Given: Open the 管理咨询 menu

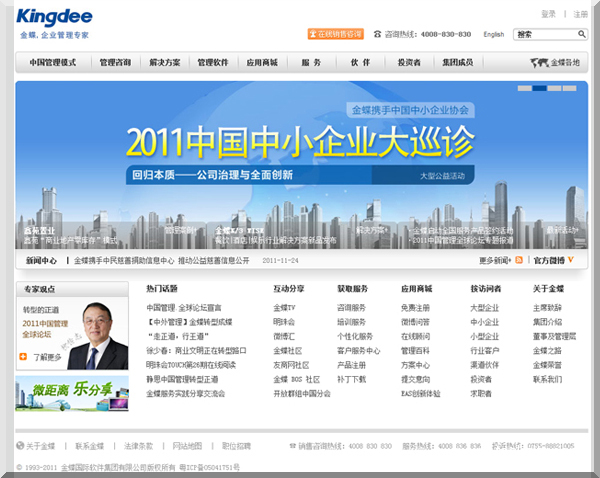Looking at the screenshot, I should [x=115, y=62].
